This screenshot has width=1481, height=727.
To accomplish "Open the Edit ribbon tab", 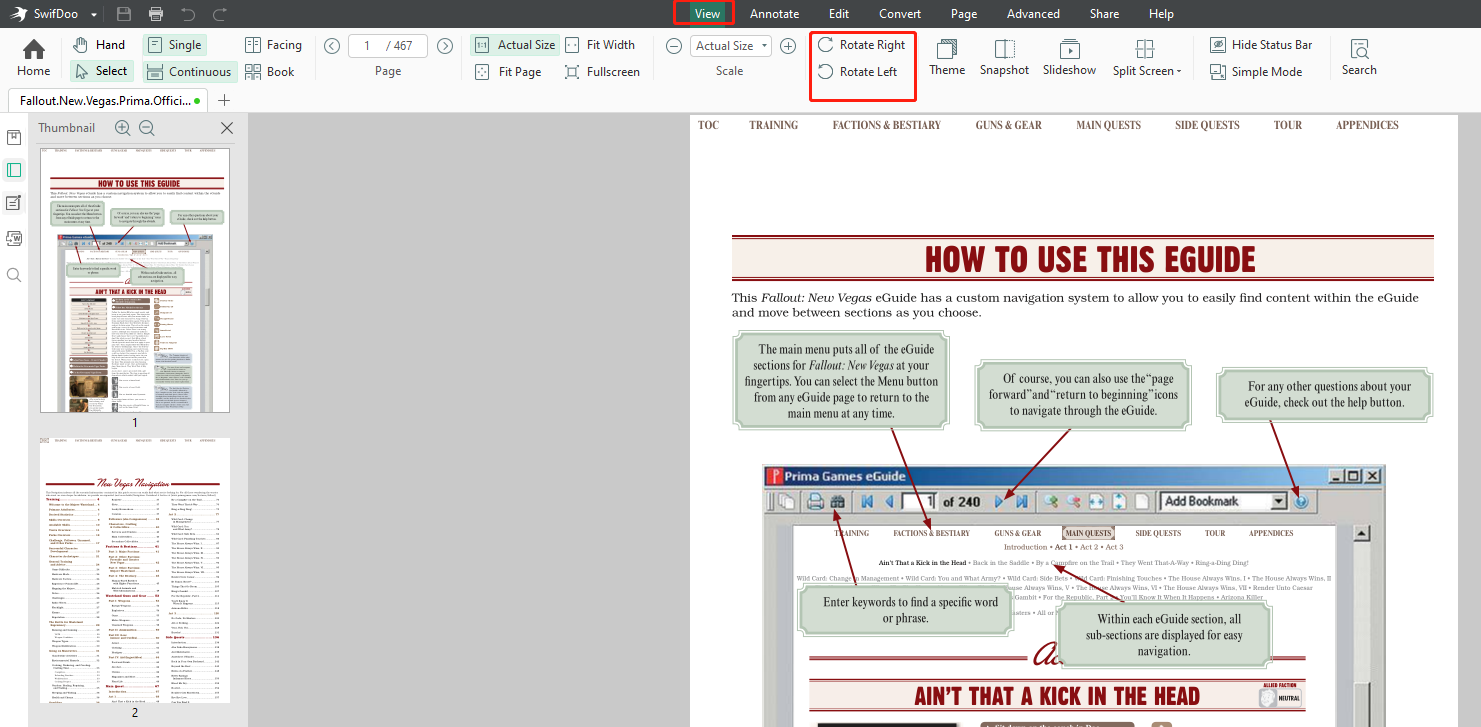I will (x=839, y=14).
